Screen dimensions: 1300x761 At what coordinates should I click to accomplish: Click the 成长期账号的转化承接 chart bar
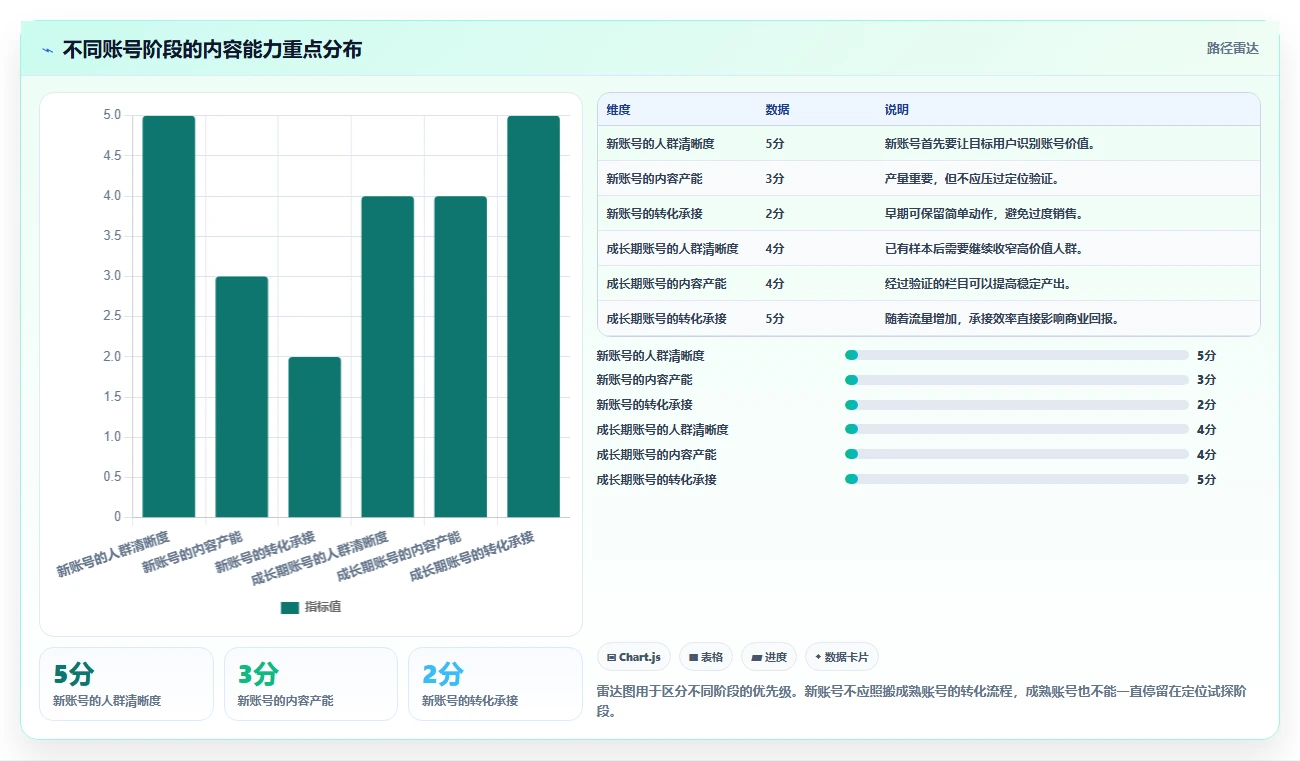pos(534,316)
